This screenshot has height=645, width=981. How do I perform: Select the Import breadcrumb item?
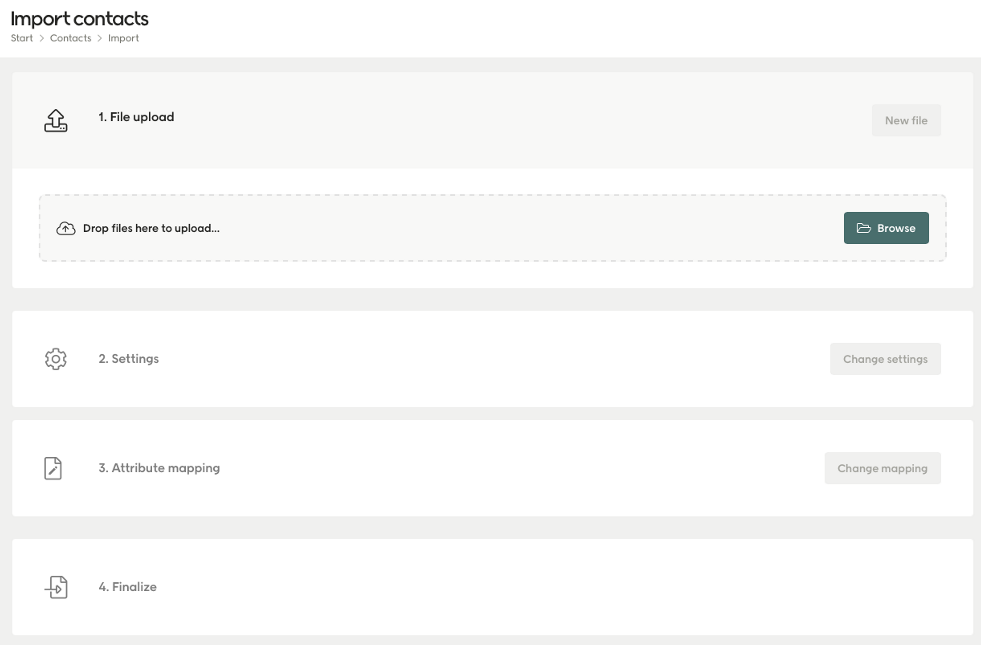coord(124,38)
